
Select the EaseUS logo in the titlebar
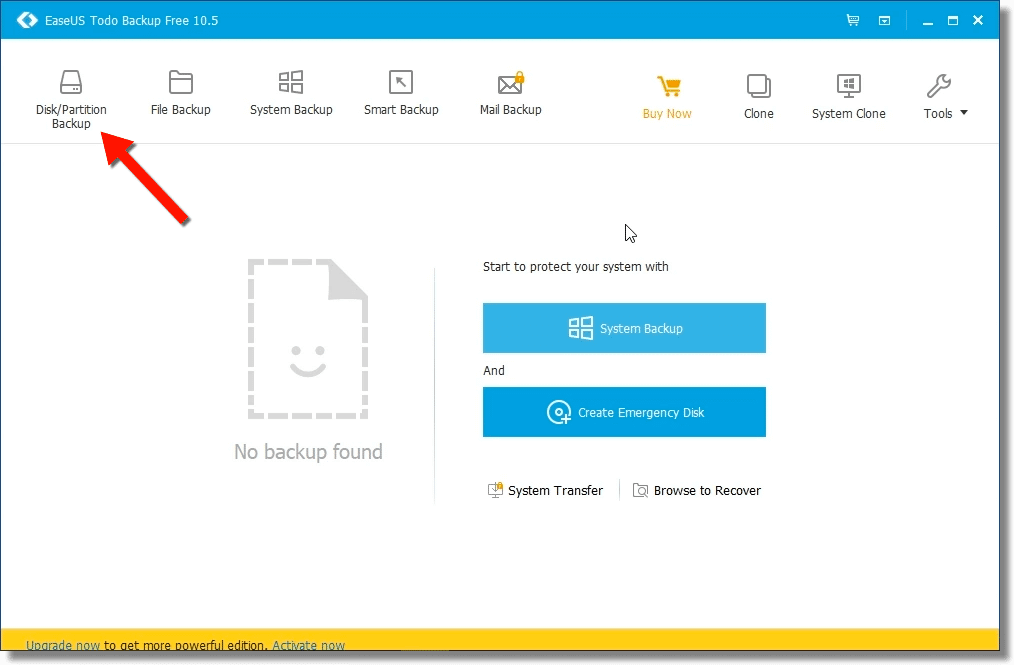pyautogui.click(x=26, y=19)
